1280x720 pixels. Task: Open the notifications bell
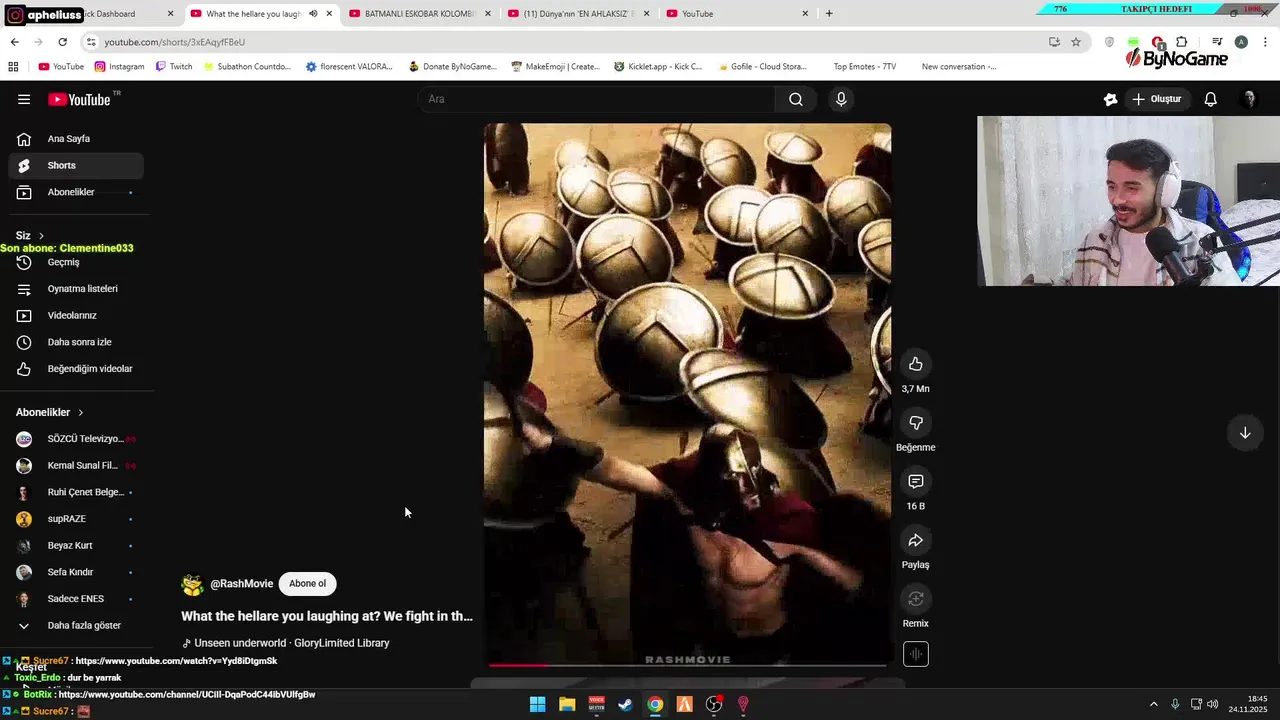click(x=1210, y=99)
